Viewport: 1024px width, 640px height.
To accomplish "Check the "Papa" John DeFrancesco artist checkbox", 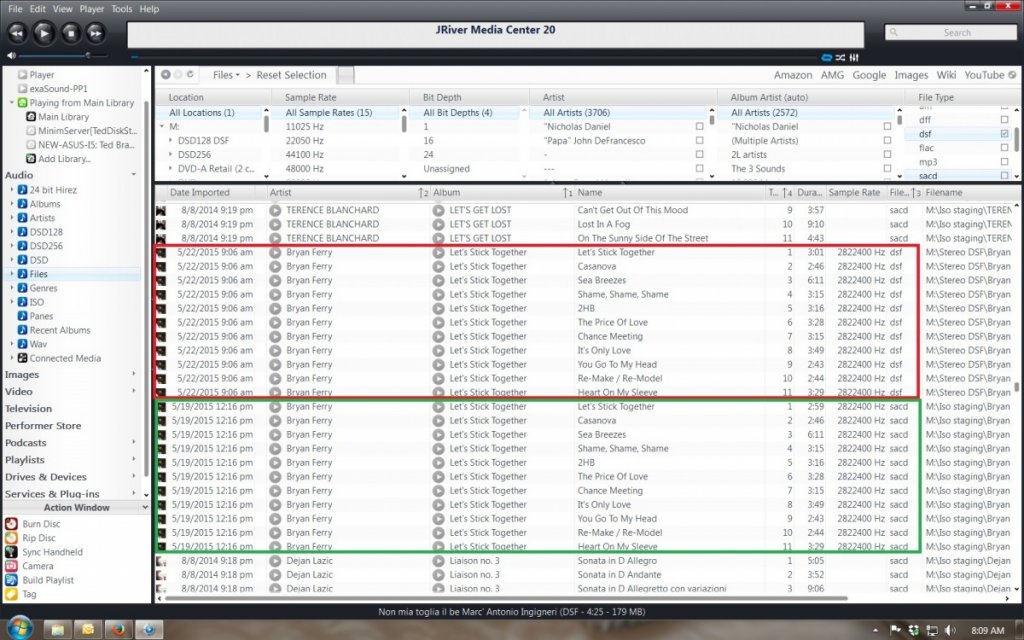I will coord(699,140).
